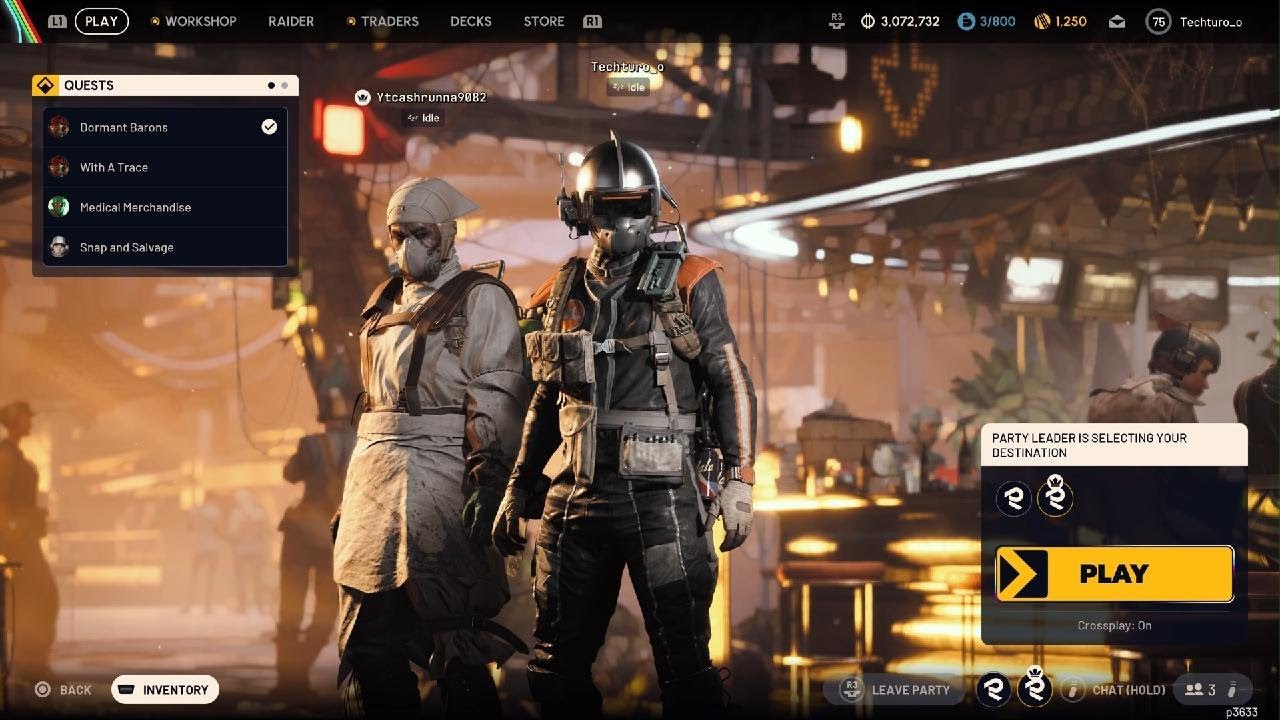Click the coin currency icon beside 3,072,732

click(x=868, y=21)
